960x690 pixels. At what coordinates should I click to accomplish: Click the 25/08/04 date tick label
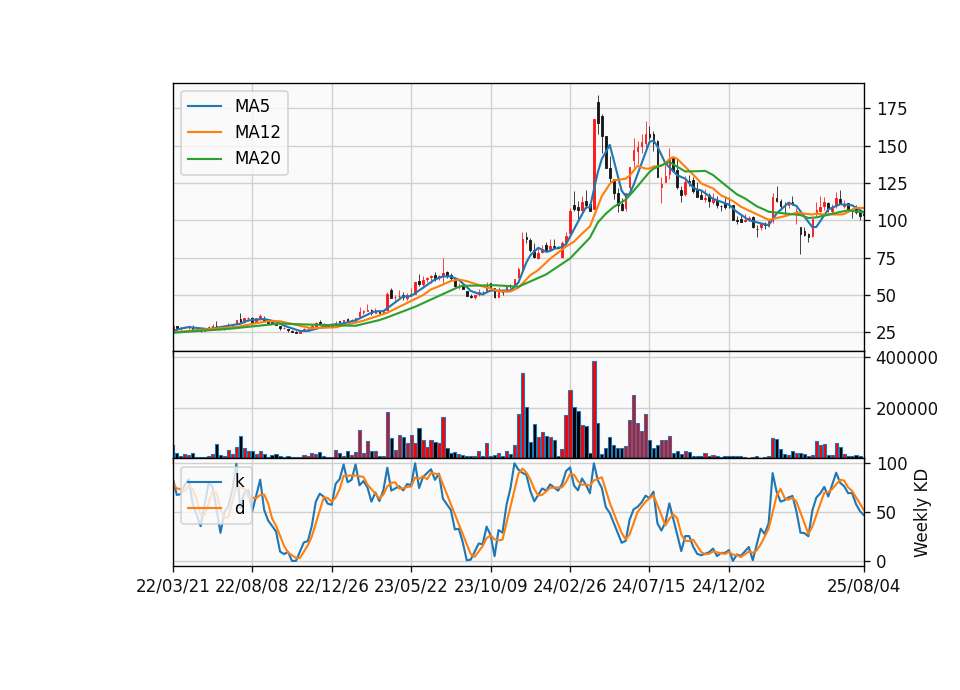tap(864, 586)
